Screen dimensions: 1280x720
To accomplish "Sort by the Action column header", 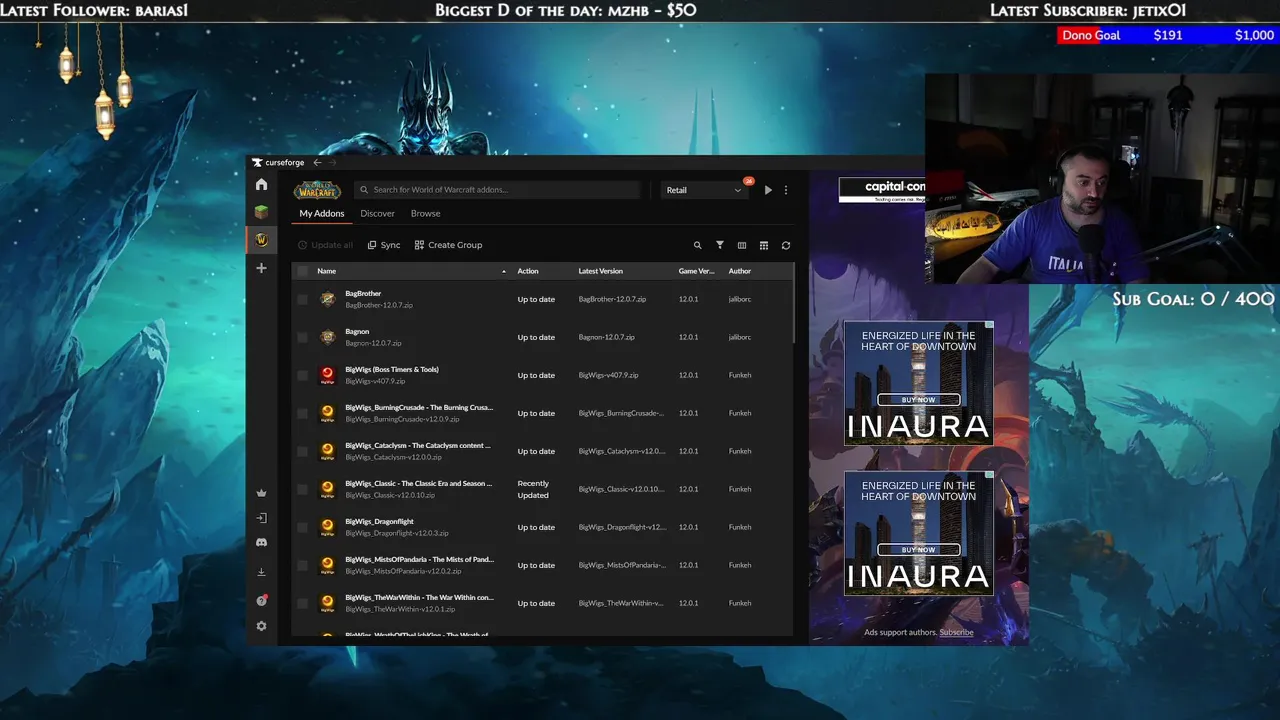I will (x=528, y=271).
